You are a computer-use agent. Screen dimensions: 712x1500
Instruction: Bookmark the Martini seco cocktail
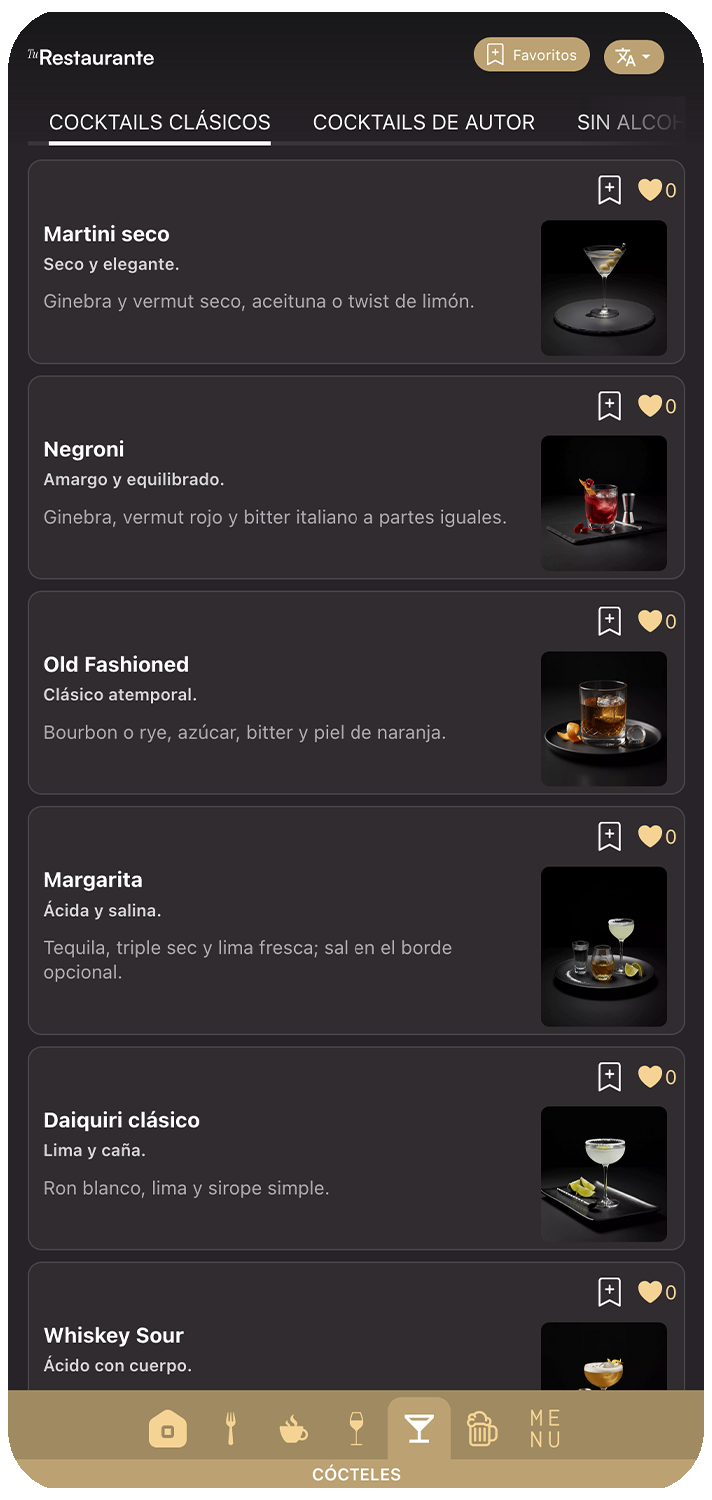pos(609,190)
